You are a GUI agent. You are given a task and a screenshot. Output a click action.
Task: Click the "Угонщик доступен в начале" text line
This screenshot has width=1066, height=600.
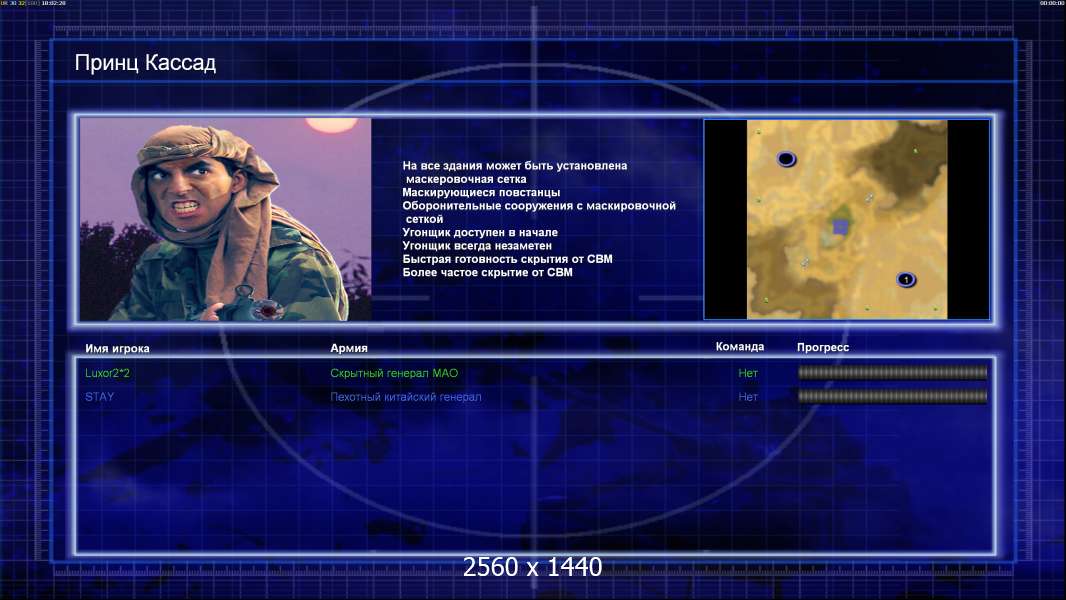coord(480,232)
